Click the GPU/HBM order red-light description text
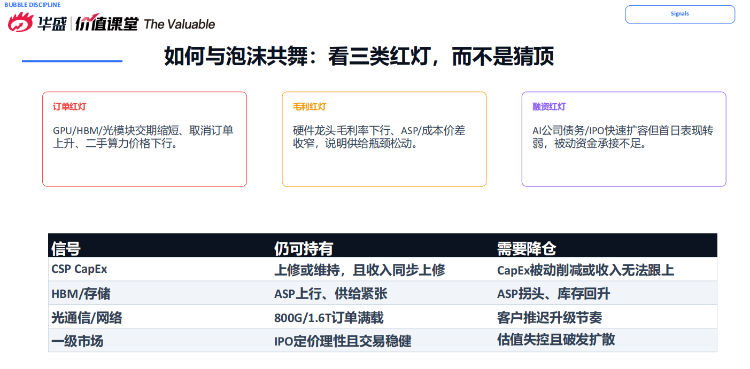Screen dimensions: 750x369 pyautogui.click(x=143, y=137)
